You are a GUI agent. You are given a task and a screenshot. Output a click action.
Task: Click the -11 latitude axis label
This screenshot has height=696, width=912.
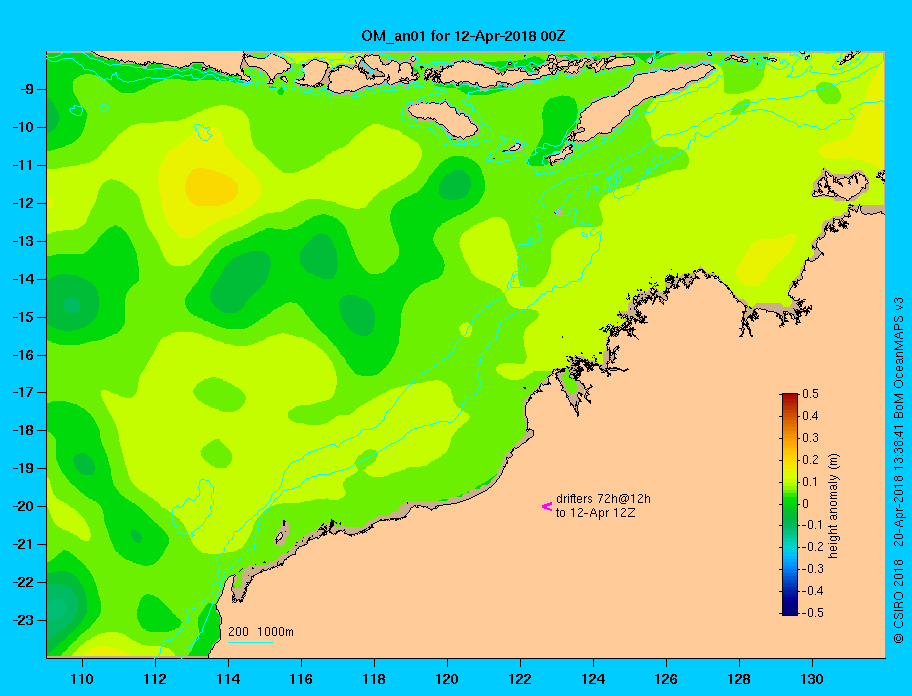coord(23,165)
